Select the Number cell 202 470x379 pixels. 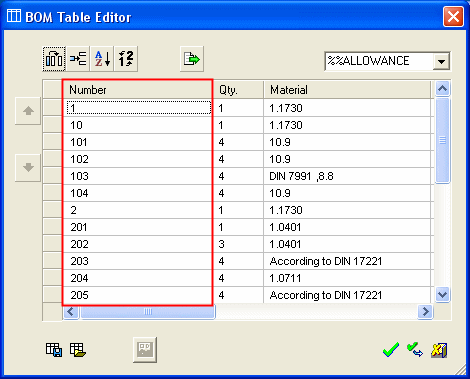pyautogui.click(x=137, y=244)
